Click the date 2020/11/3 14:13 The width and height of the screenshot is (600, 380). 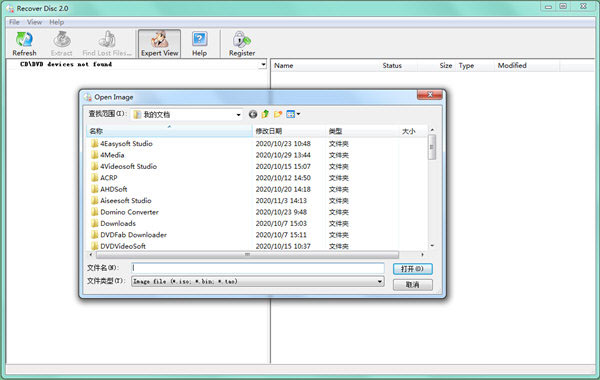281,201
